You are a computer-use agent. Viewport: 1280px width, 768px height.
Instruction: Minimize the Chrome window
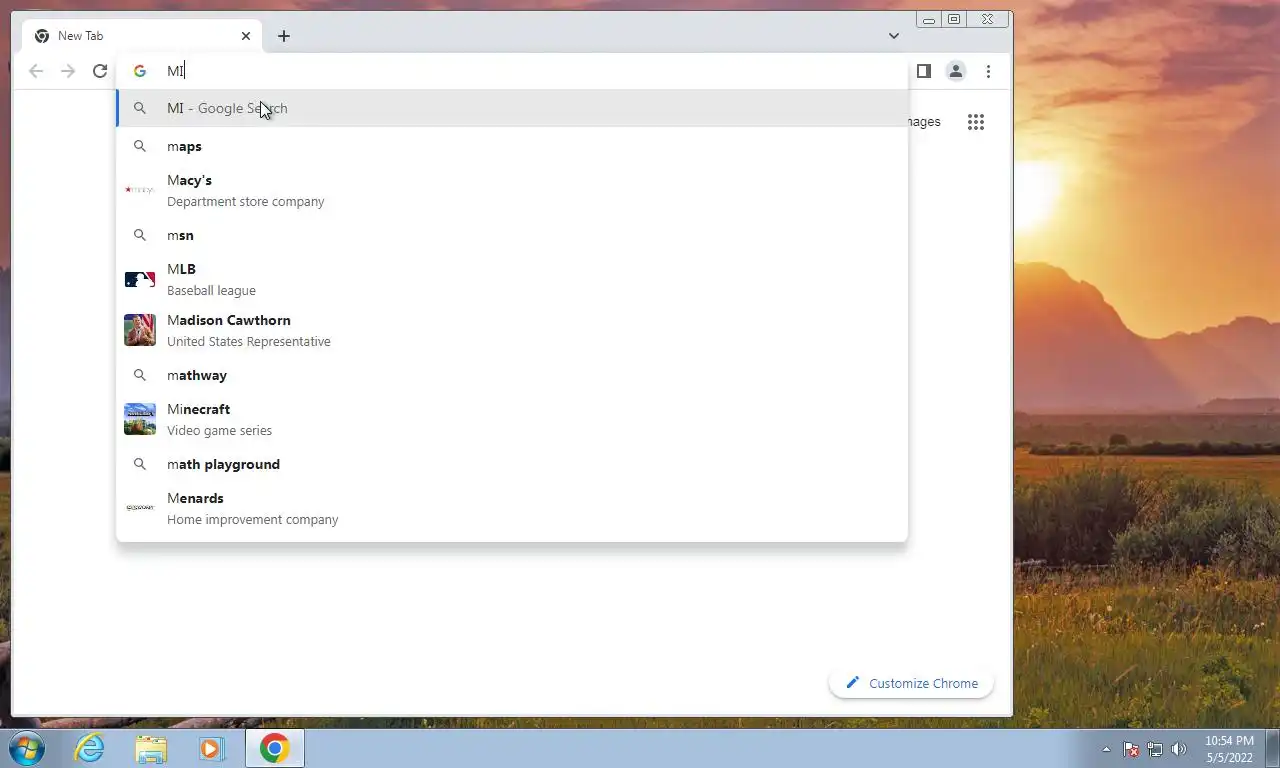tap(929, 19)
